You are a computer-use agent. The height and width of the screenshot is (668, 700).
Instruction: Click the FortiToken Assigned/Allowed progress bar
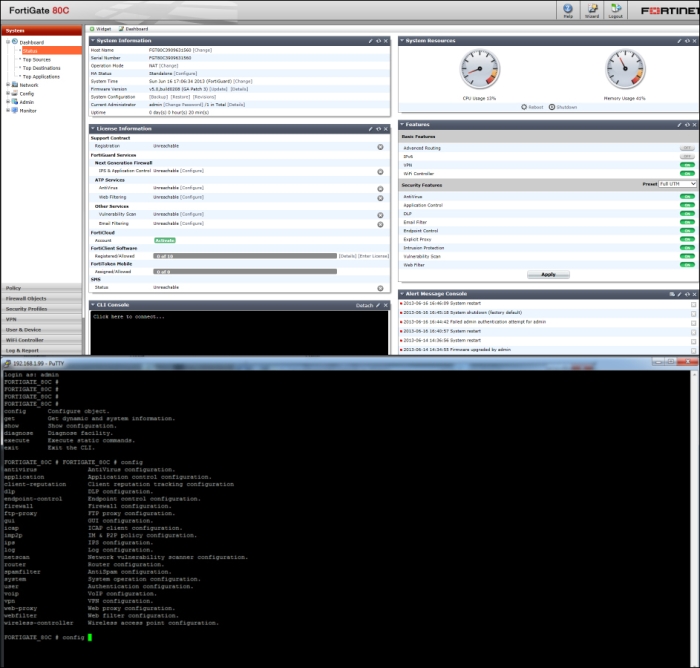click(245, 271)
